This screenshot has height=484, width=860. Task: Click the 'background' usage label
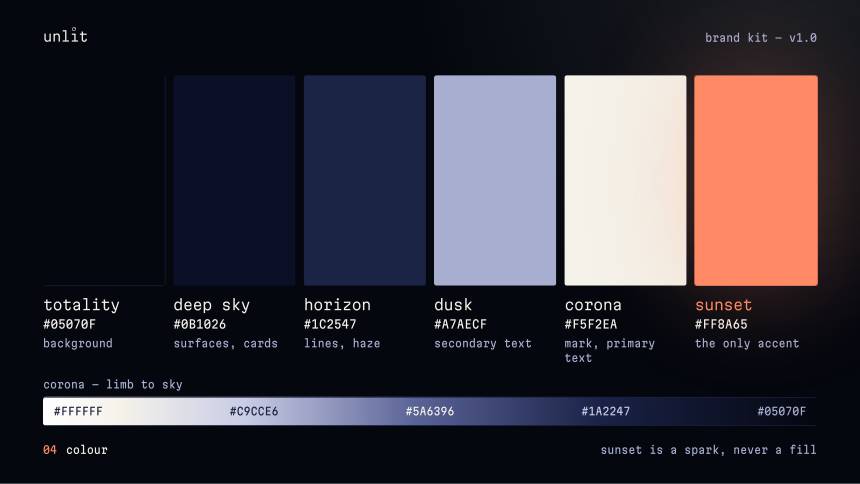pyautogui.click(x=78, y=344)
